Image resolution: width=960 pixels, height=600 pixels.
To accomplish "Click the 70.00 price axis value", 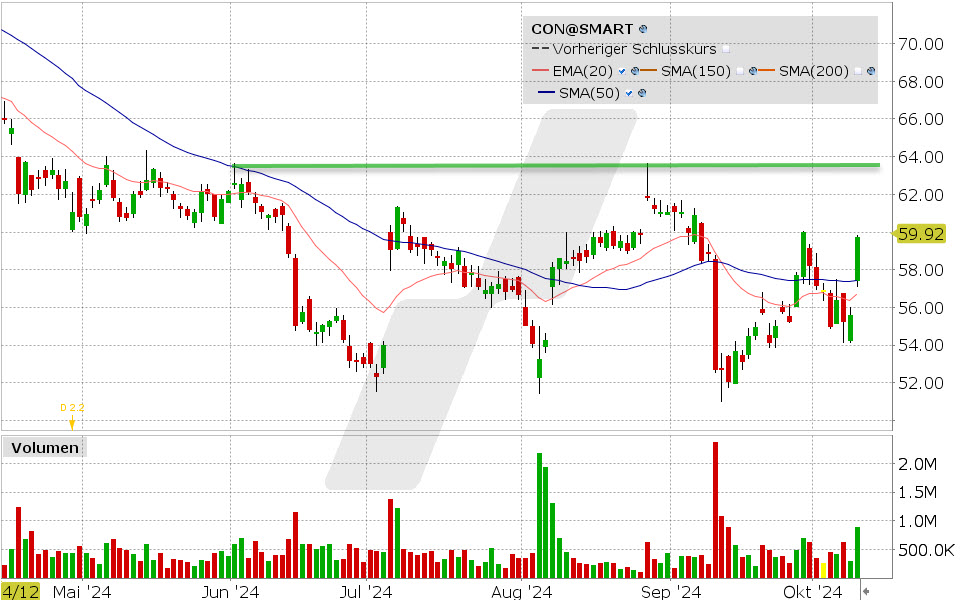I will point(921,44).
